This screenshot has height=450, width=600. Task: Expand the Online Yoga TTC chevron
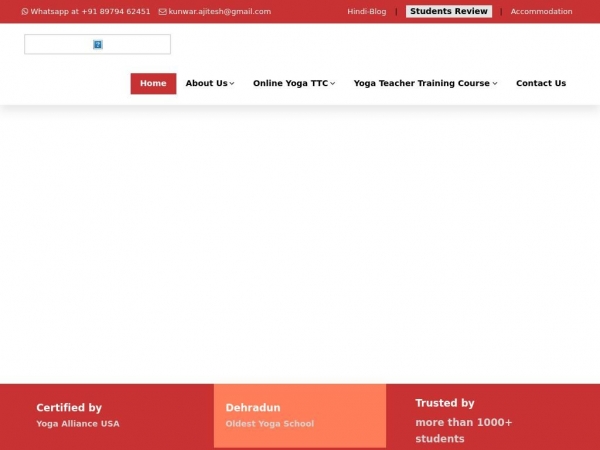click(x=333, y=84)
